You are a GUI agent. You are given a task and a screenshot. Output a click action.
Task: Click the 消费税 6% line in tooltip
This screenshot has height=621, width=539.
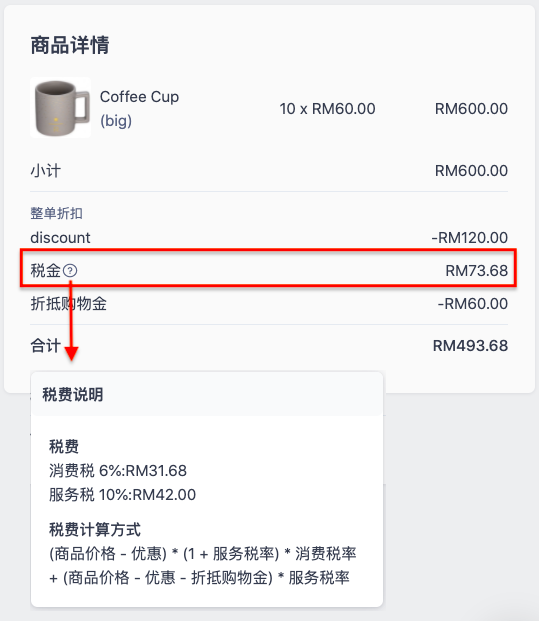tap(118, 471)
